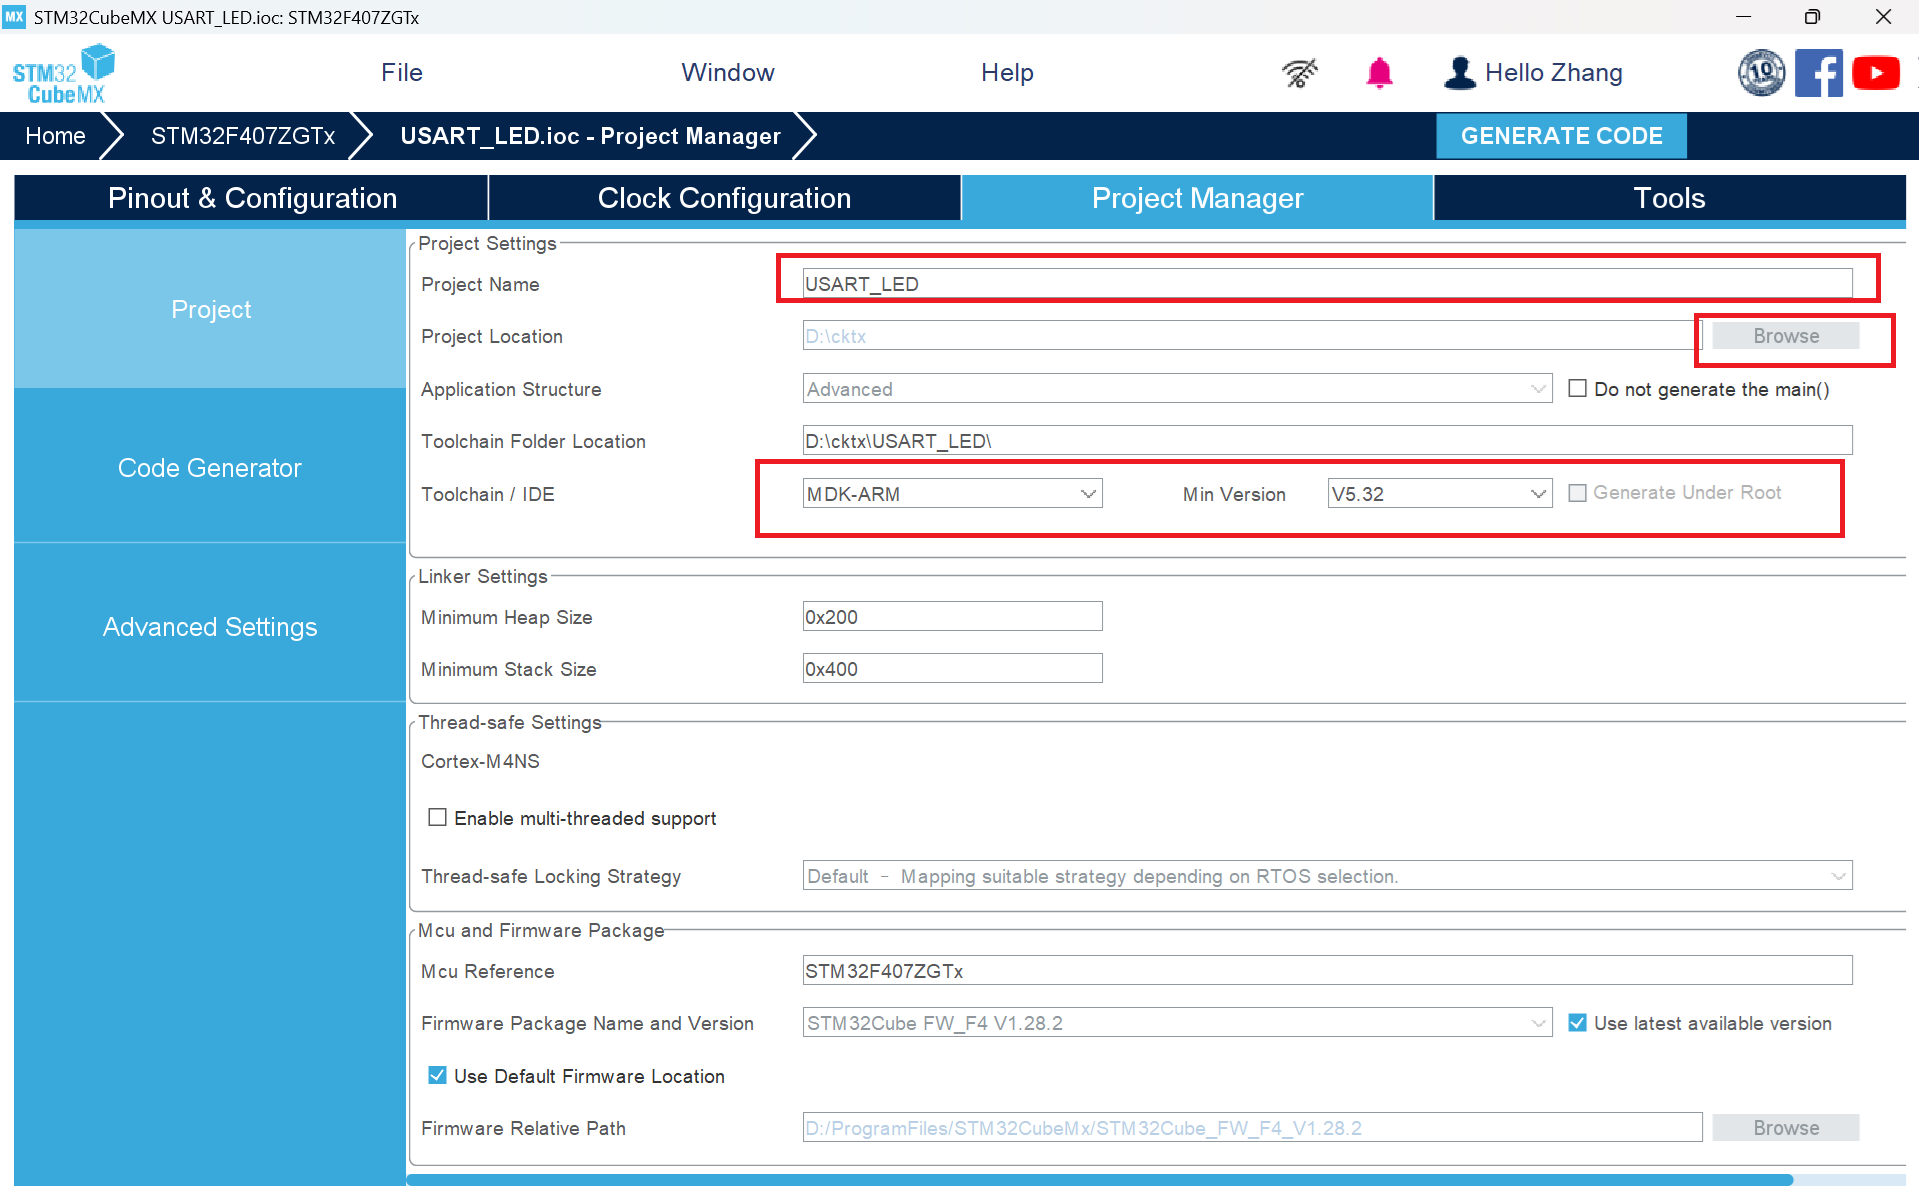Viewport: 1919px width, 1199px height.
Task: Toggle Generate Under Root checkbox
Action: [x=1577, y=493]
